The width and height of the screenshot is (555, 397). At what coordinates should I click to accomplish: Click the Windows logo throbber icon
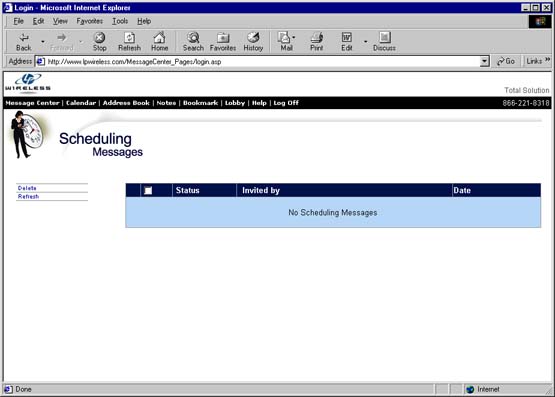point(540,22)
